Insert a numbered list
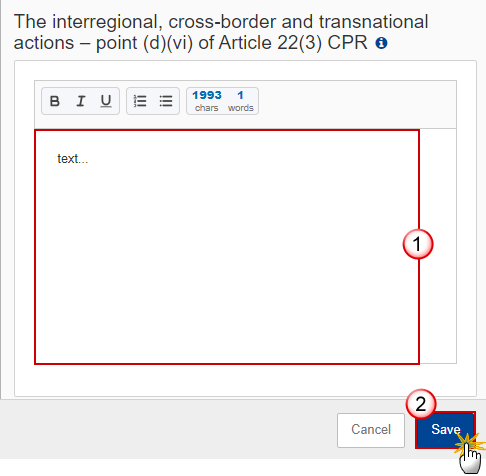 tap(140, 101)
